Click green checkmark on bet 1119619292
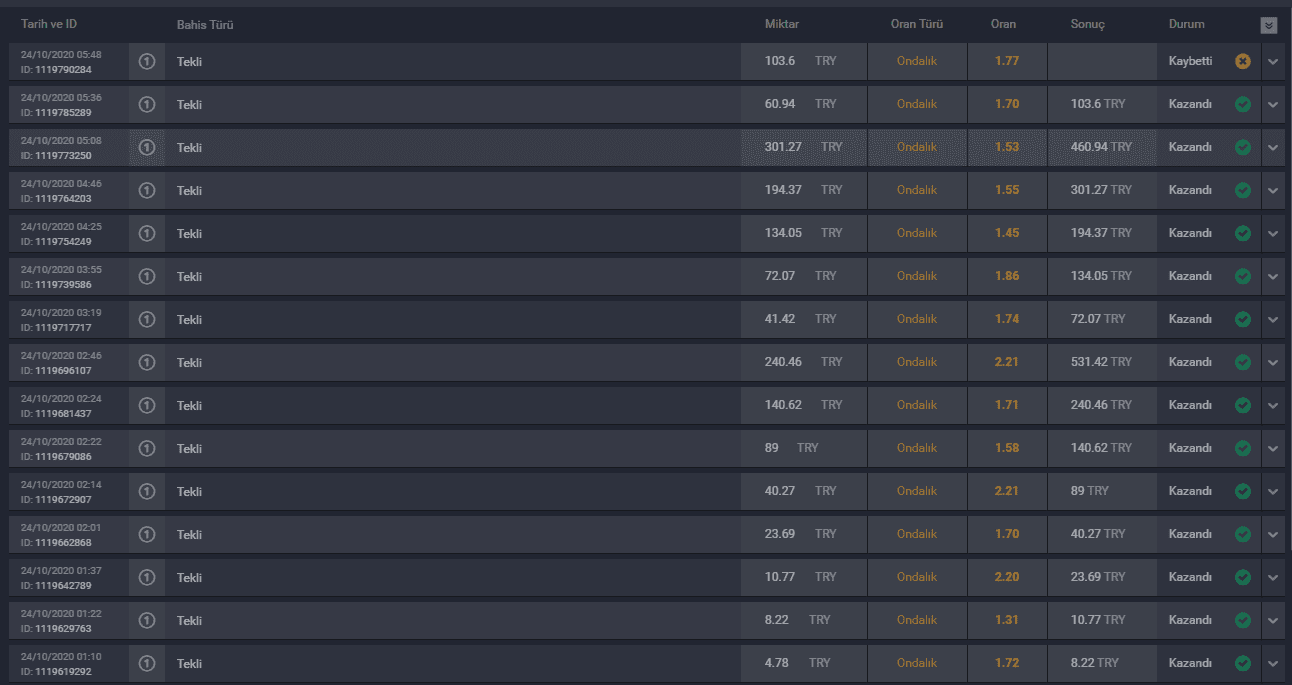 1243,663
